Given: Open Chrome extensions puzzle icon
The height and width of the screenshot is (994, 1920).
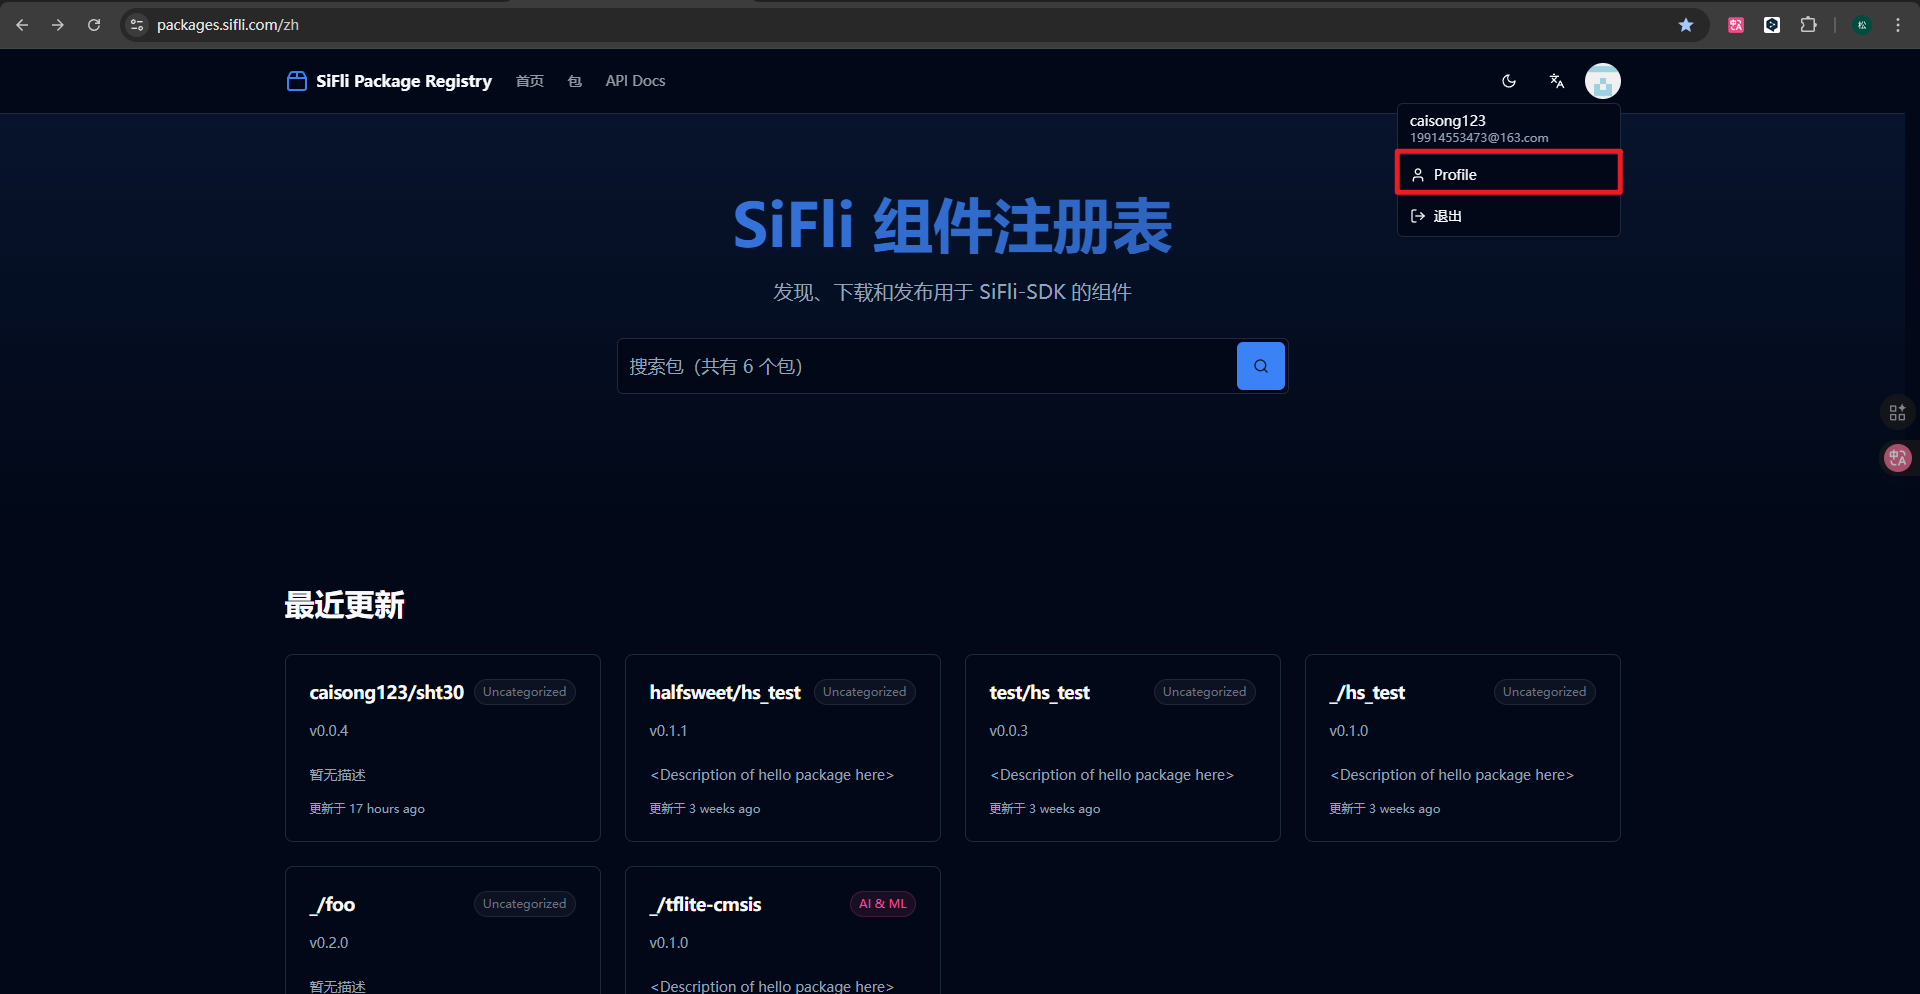Looking at the screenshot, I should pos(1809,24).
